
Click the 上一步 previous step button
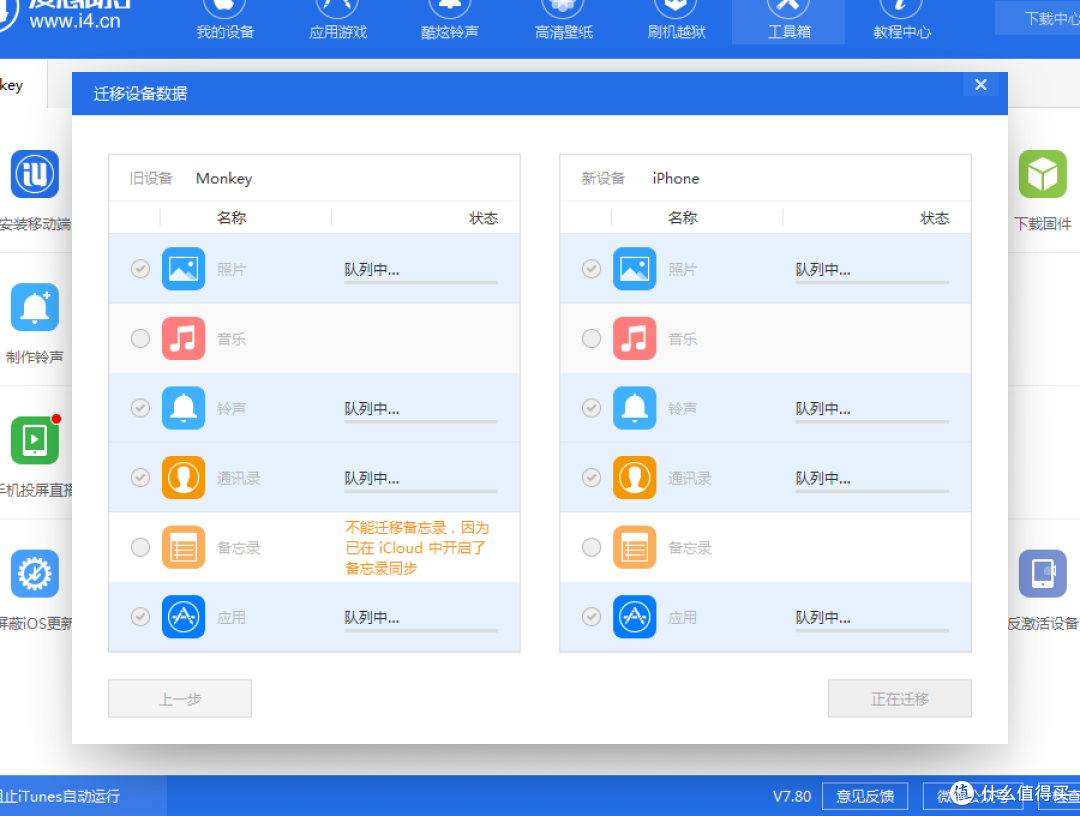[180, 699]
